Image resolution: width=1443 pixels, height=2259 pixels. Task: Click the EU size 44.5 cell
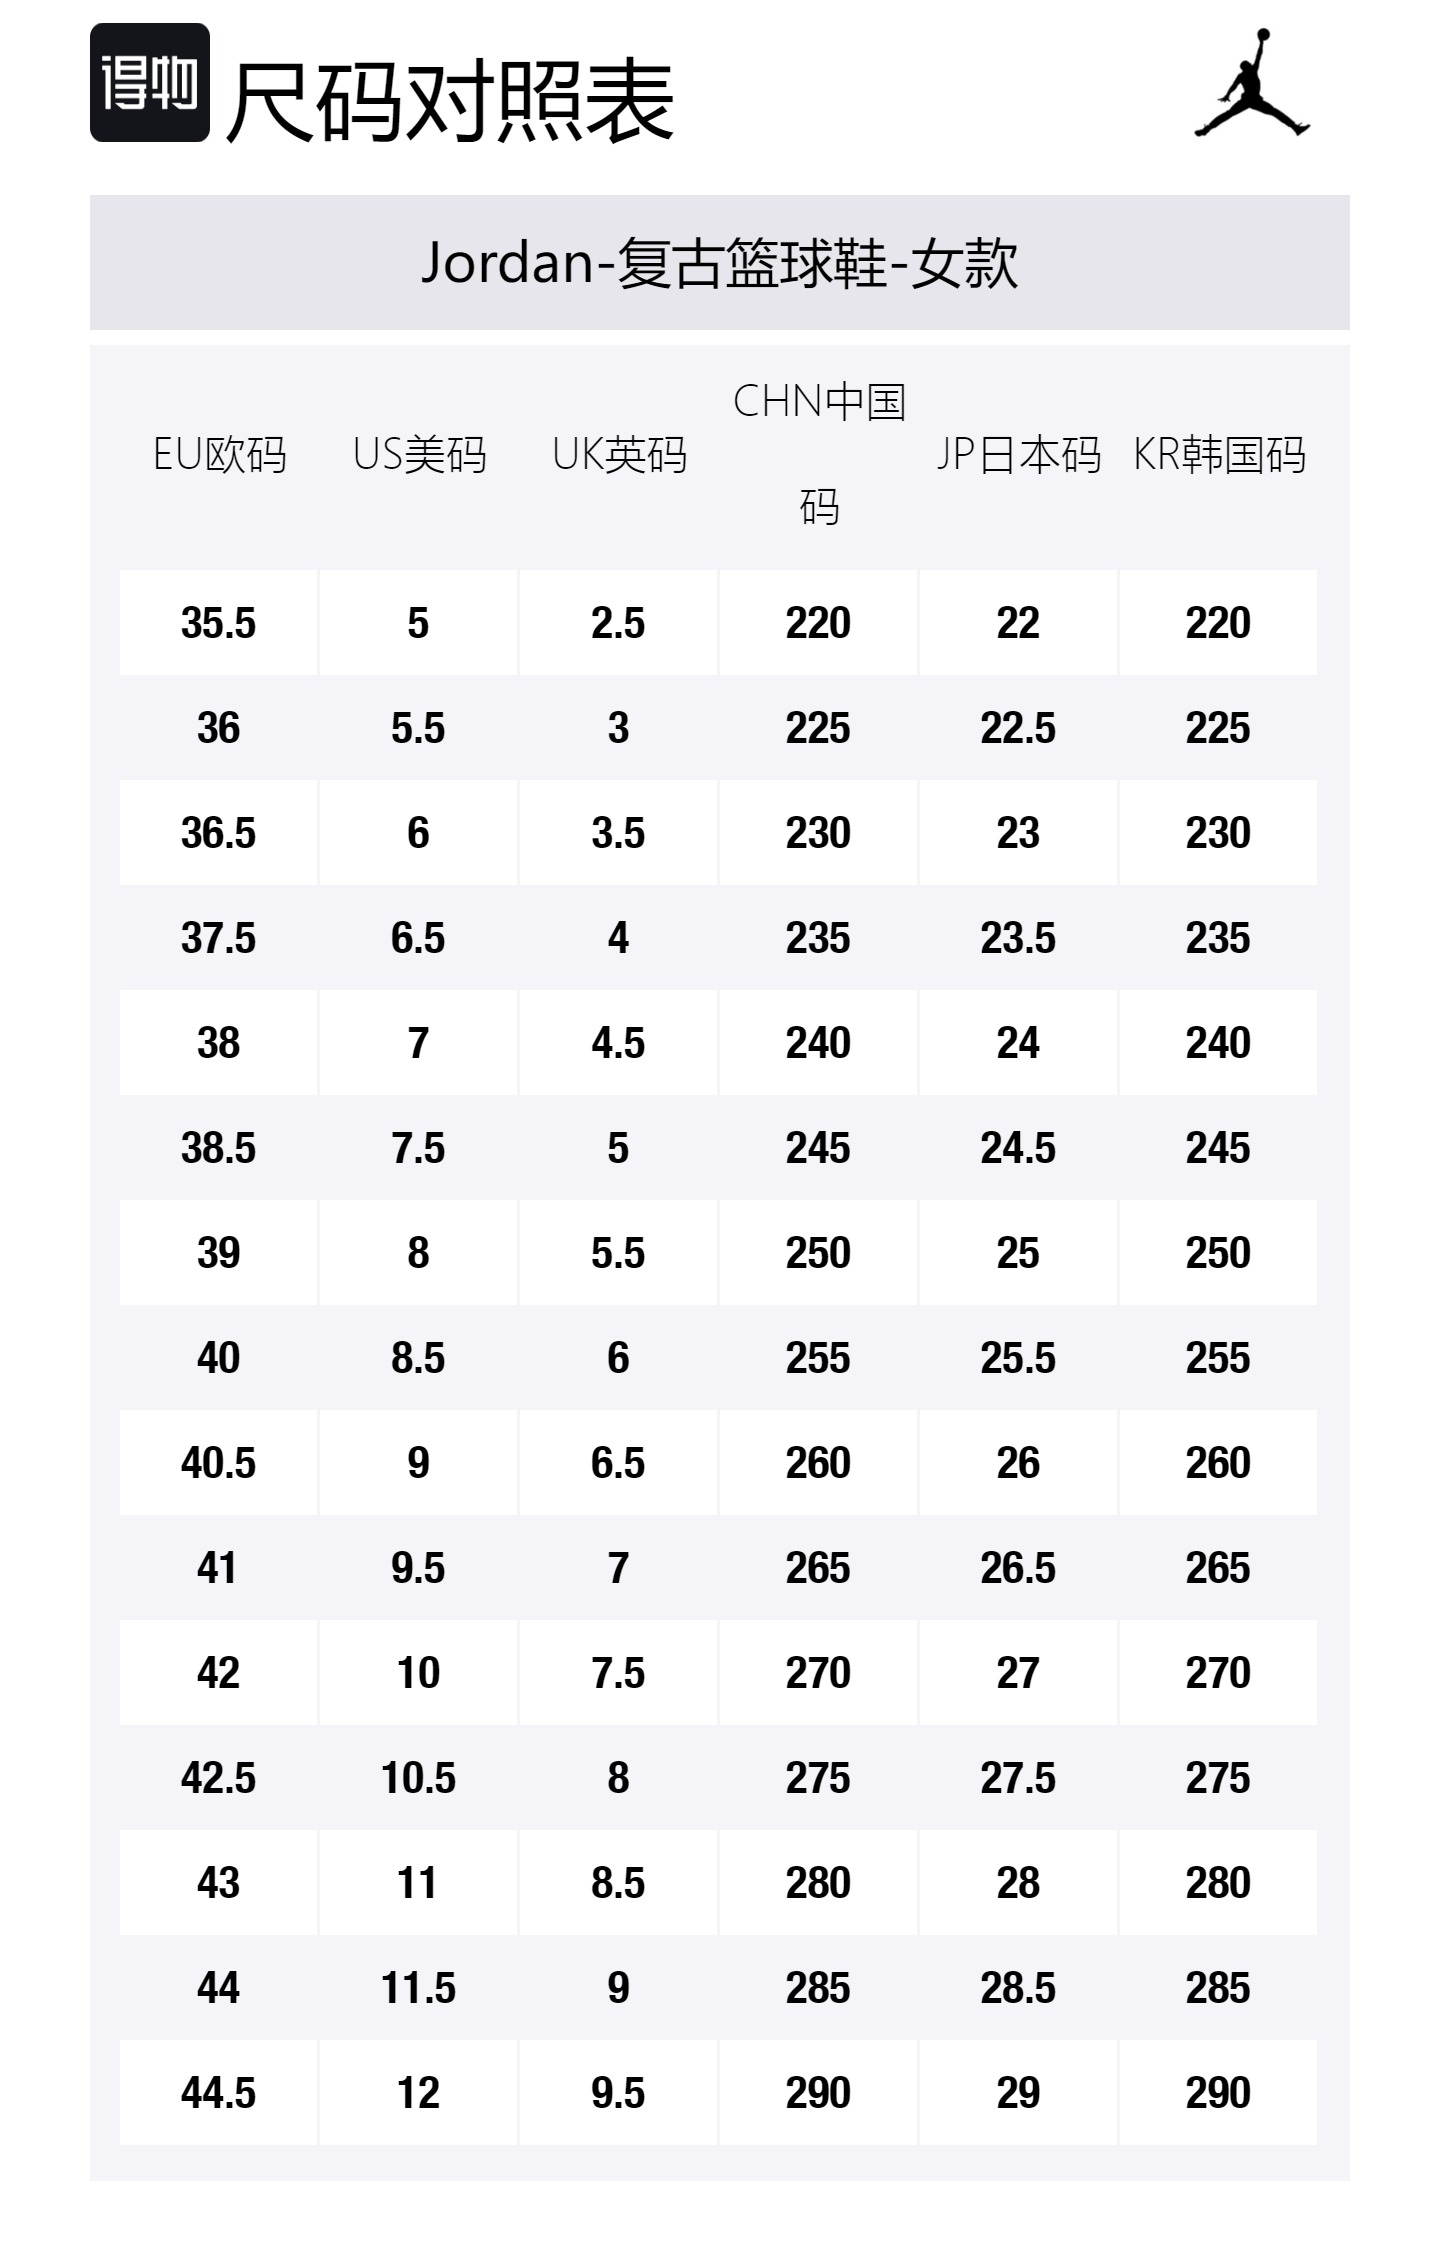219,2093
